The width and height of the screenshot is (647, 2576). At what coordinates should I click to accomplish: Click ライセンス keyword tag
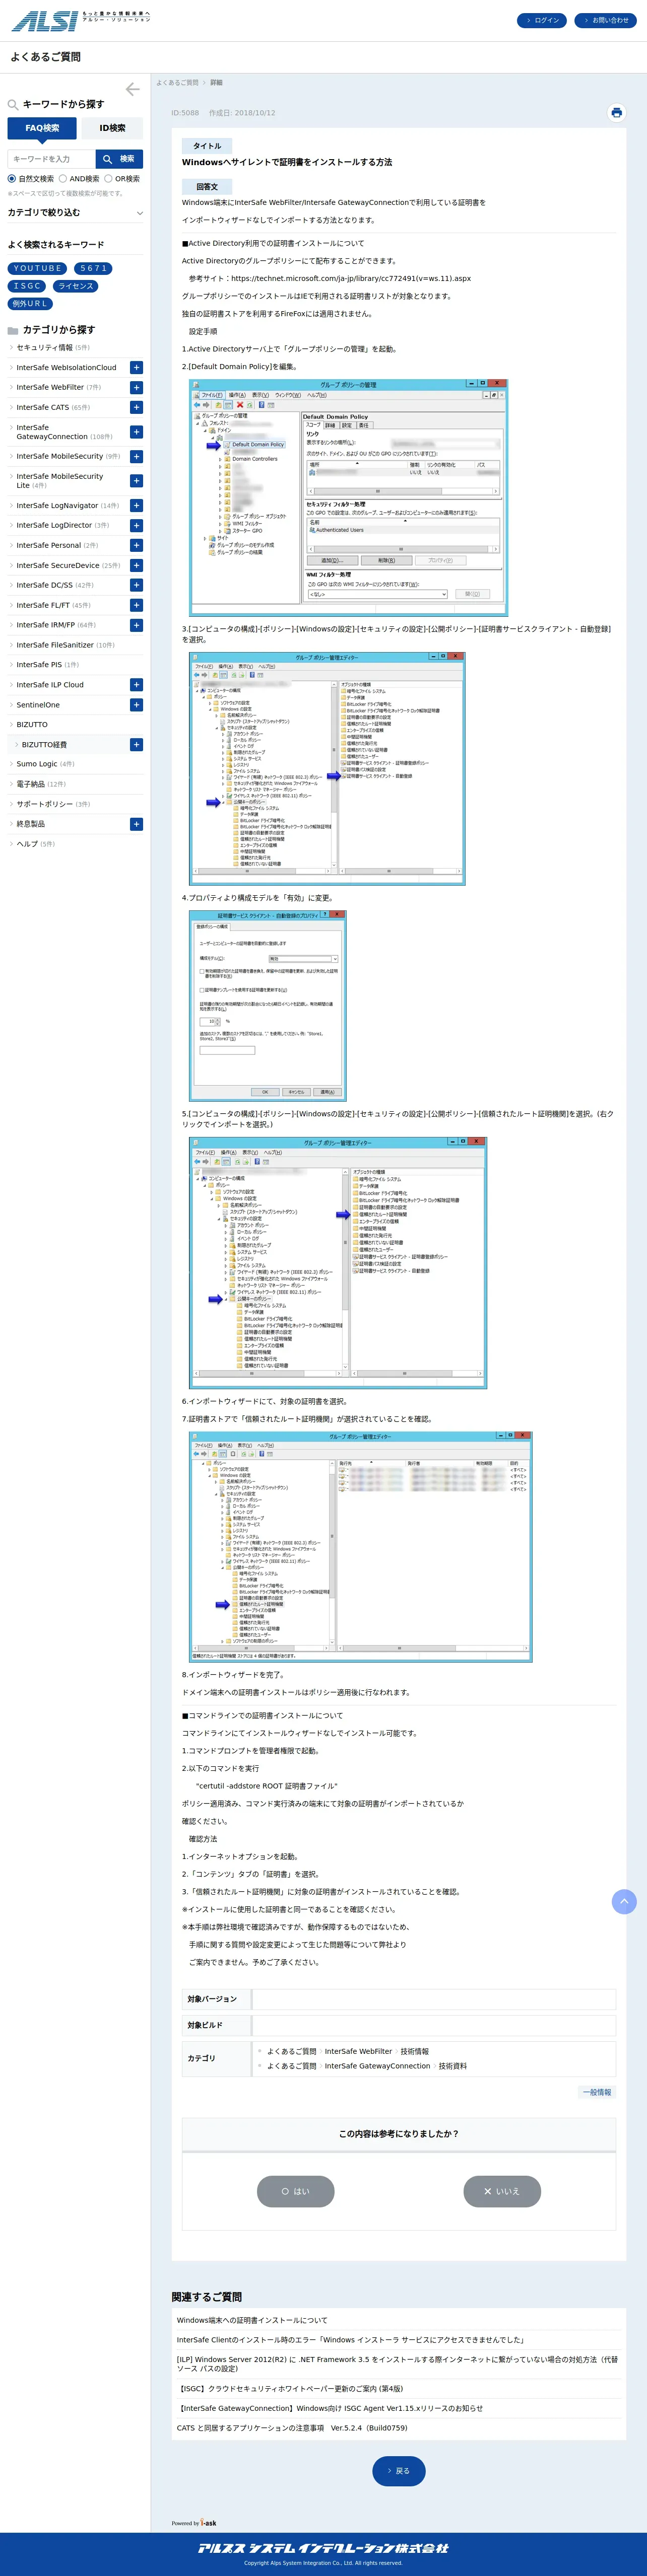75,286
